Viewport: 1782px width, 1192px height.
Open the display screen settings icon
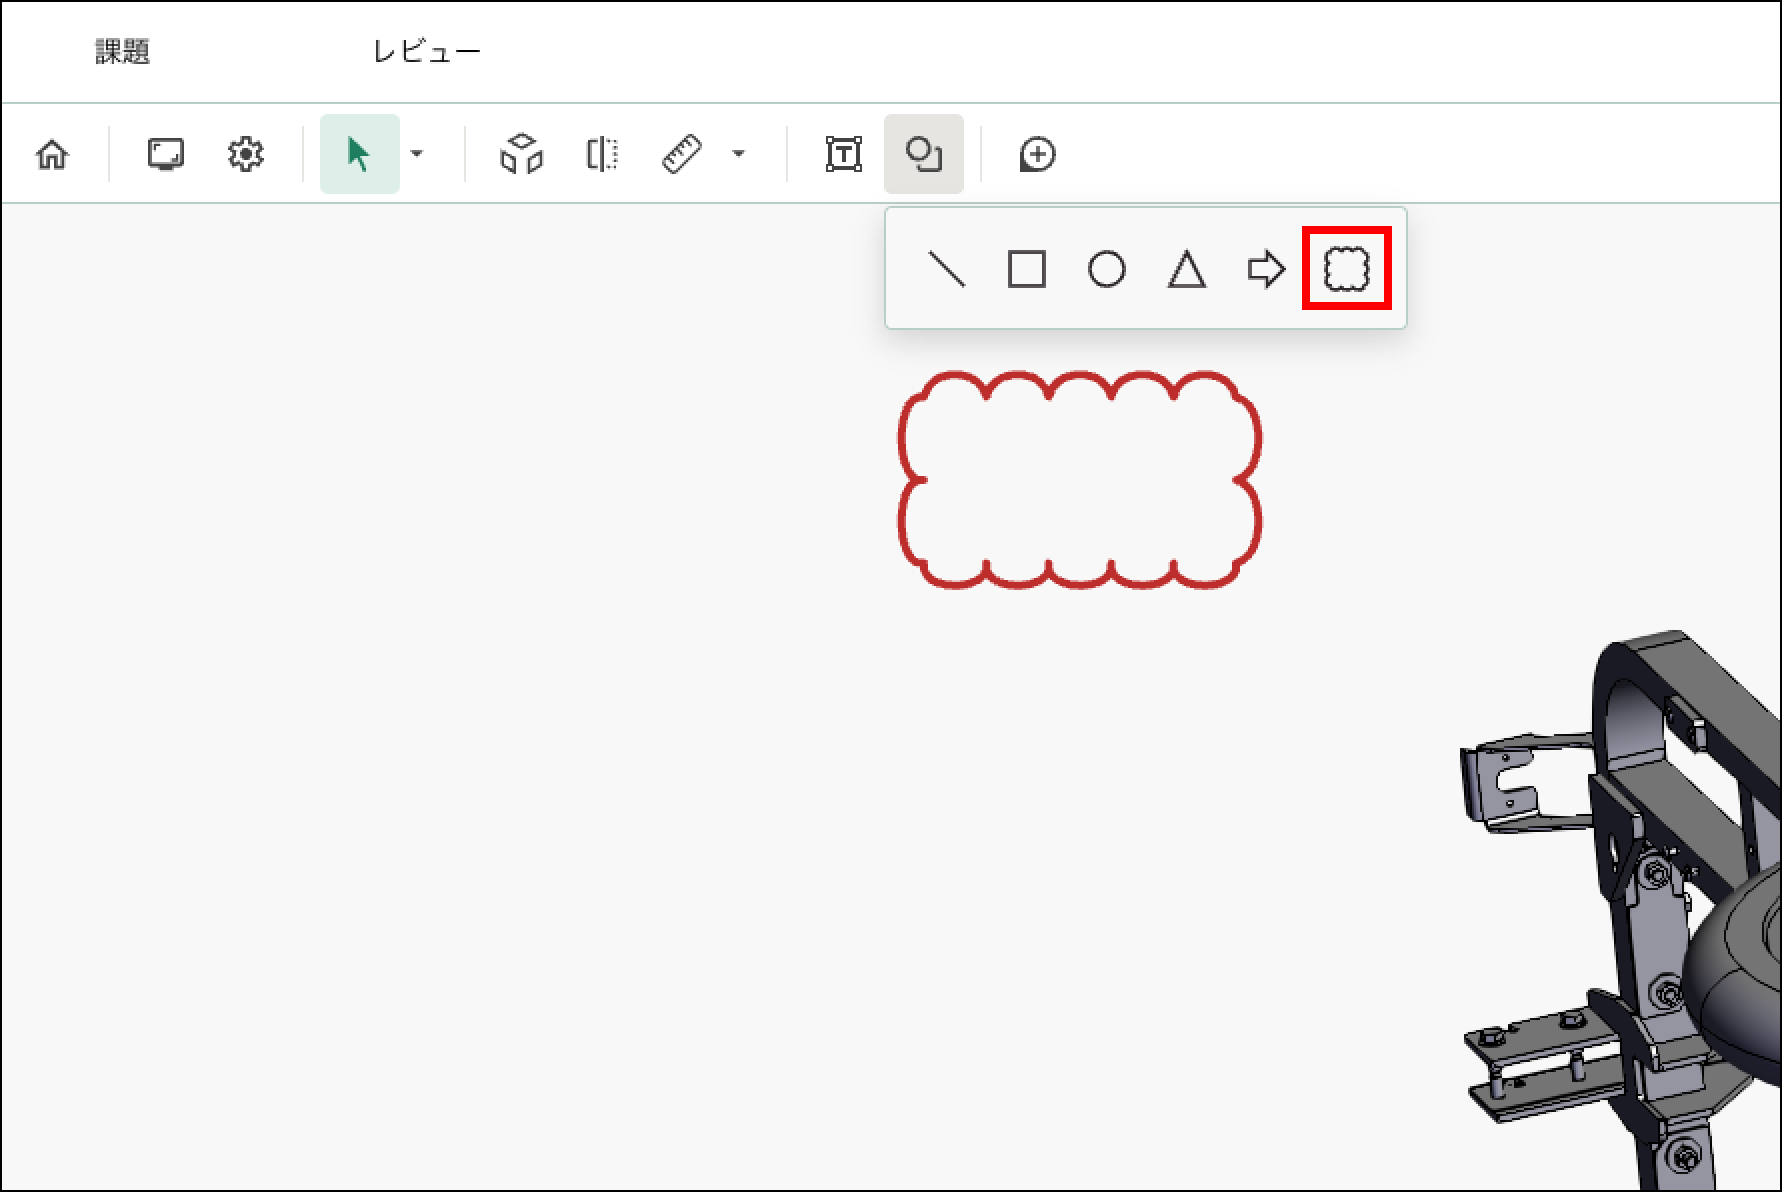pyautogui.click(x=165, y=155)
